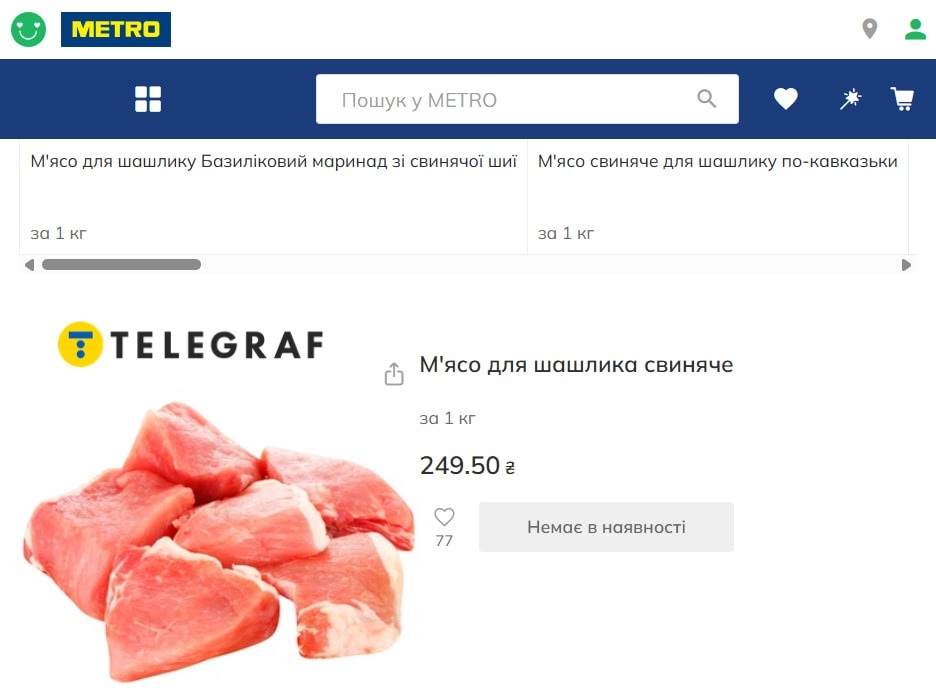The image size is (936, 693).
Task: Open 'шашлику по-кавказьки' product link
Action: pos(717,162)
